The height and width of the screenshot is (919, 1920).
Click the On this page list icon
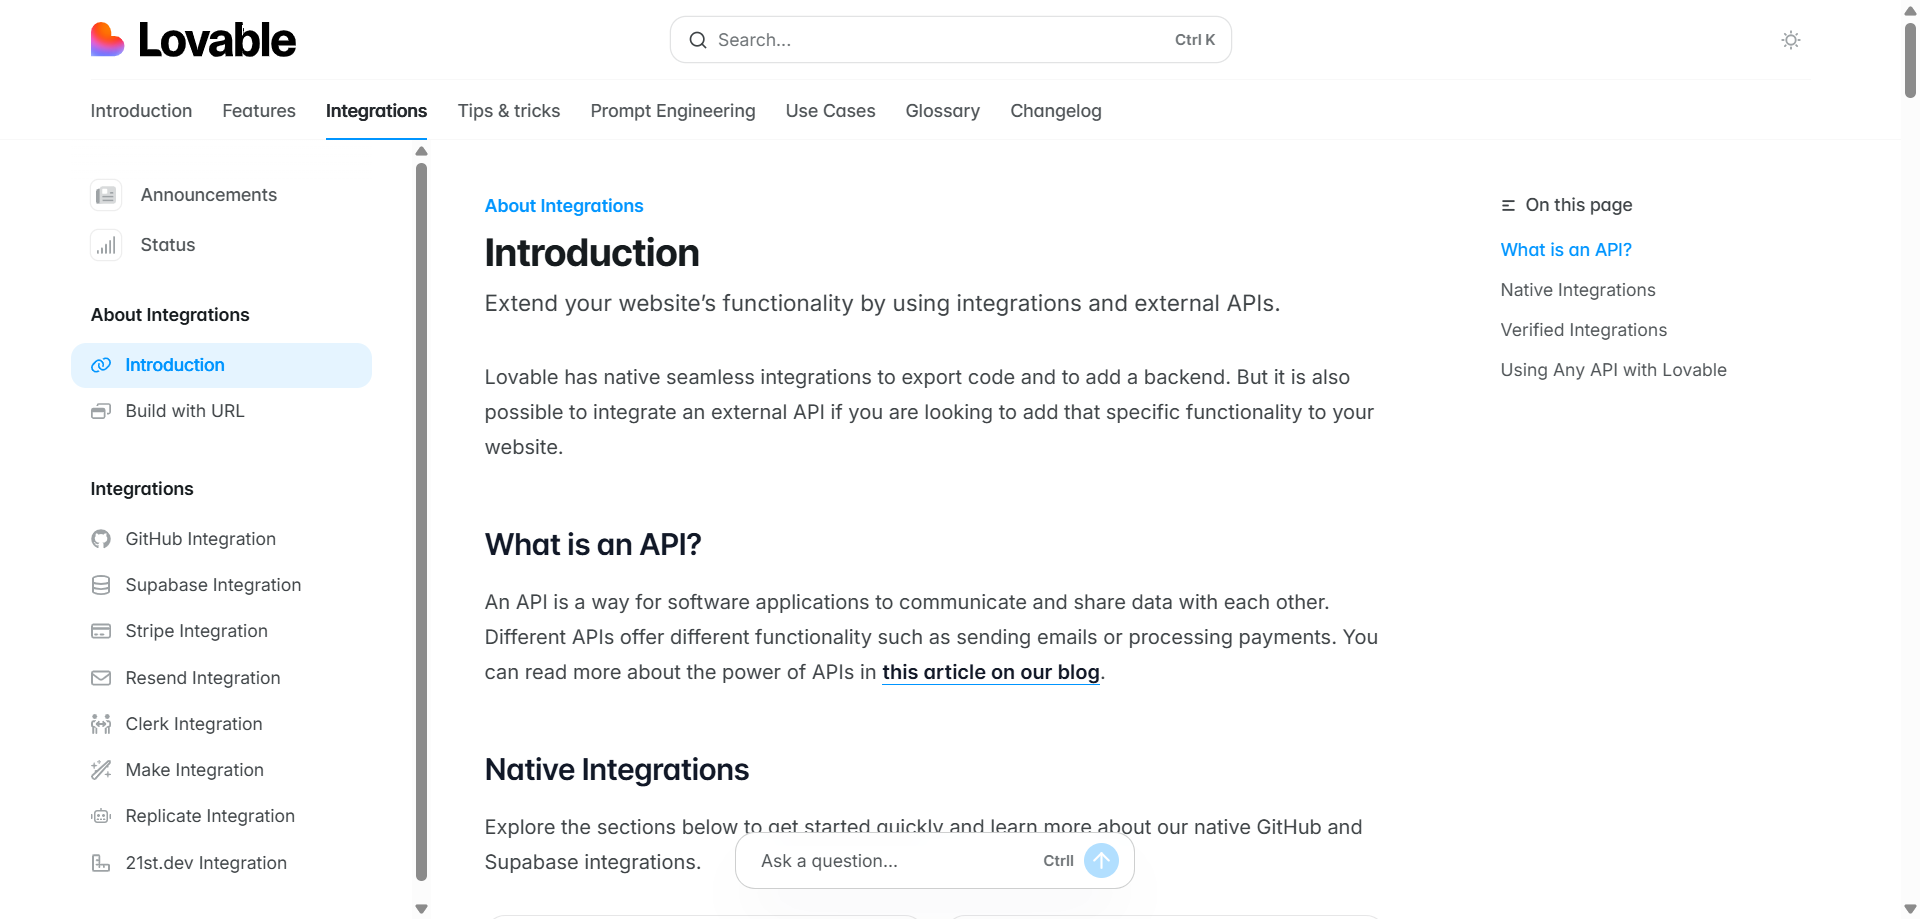pos(1508,205)
